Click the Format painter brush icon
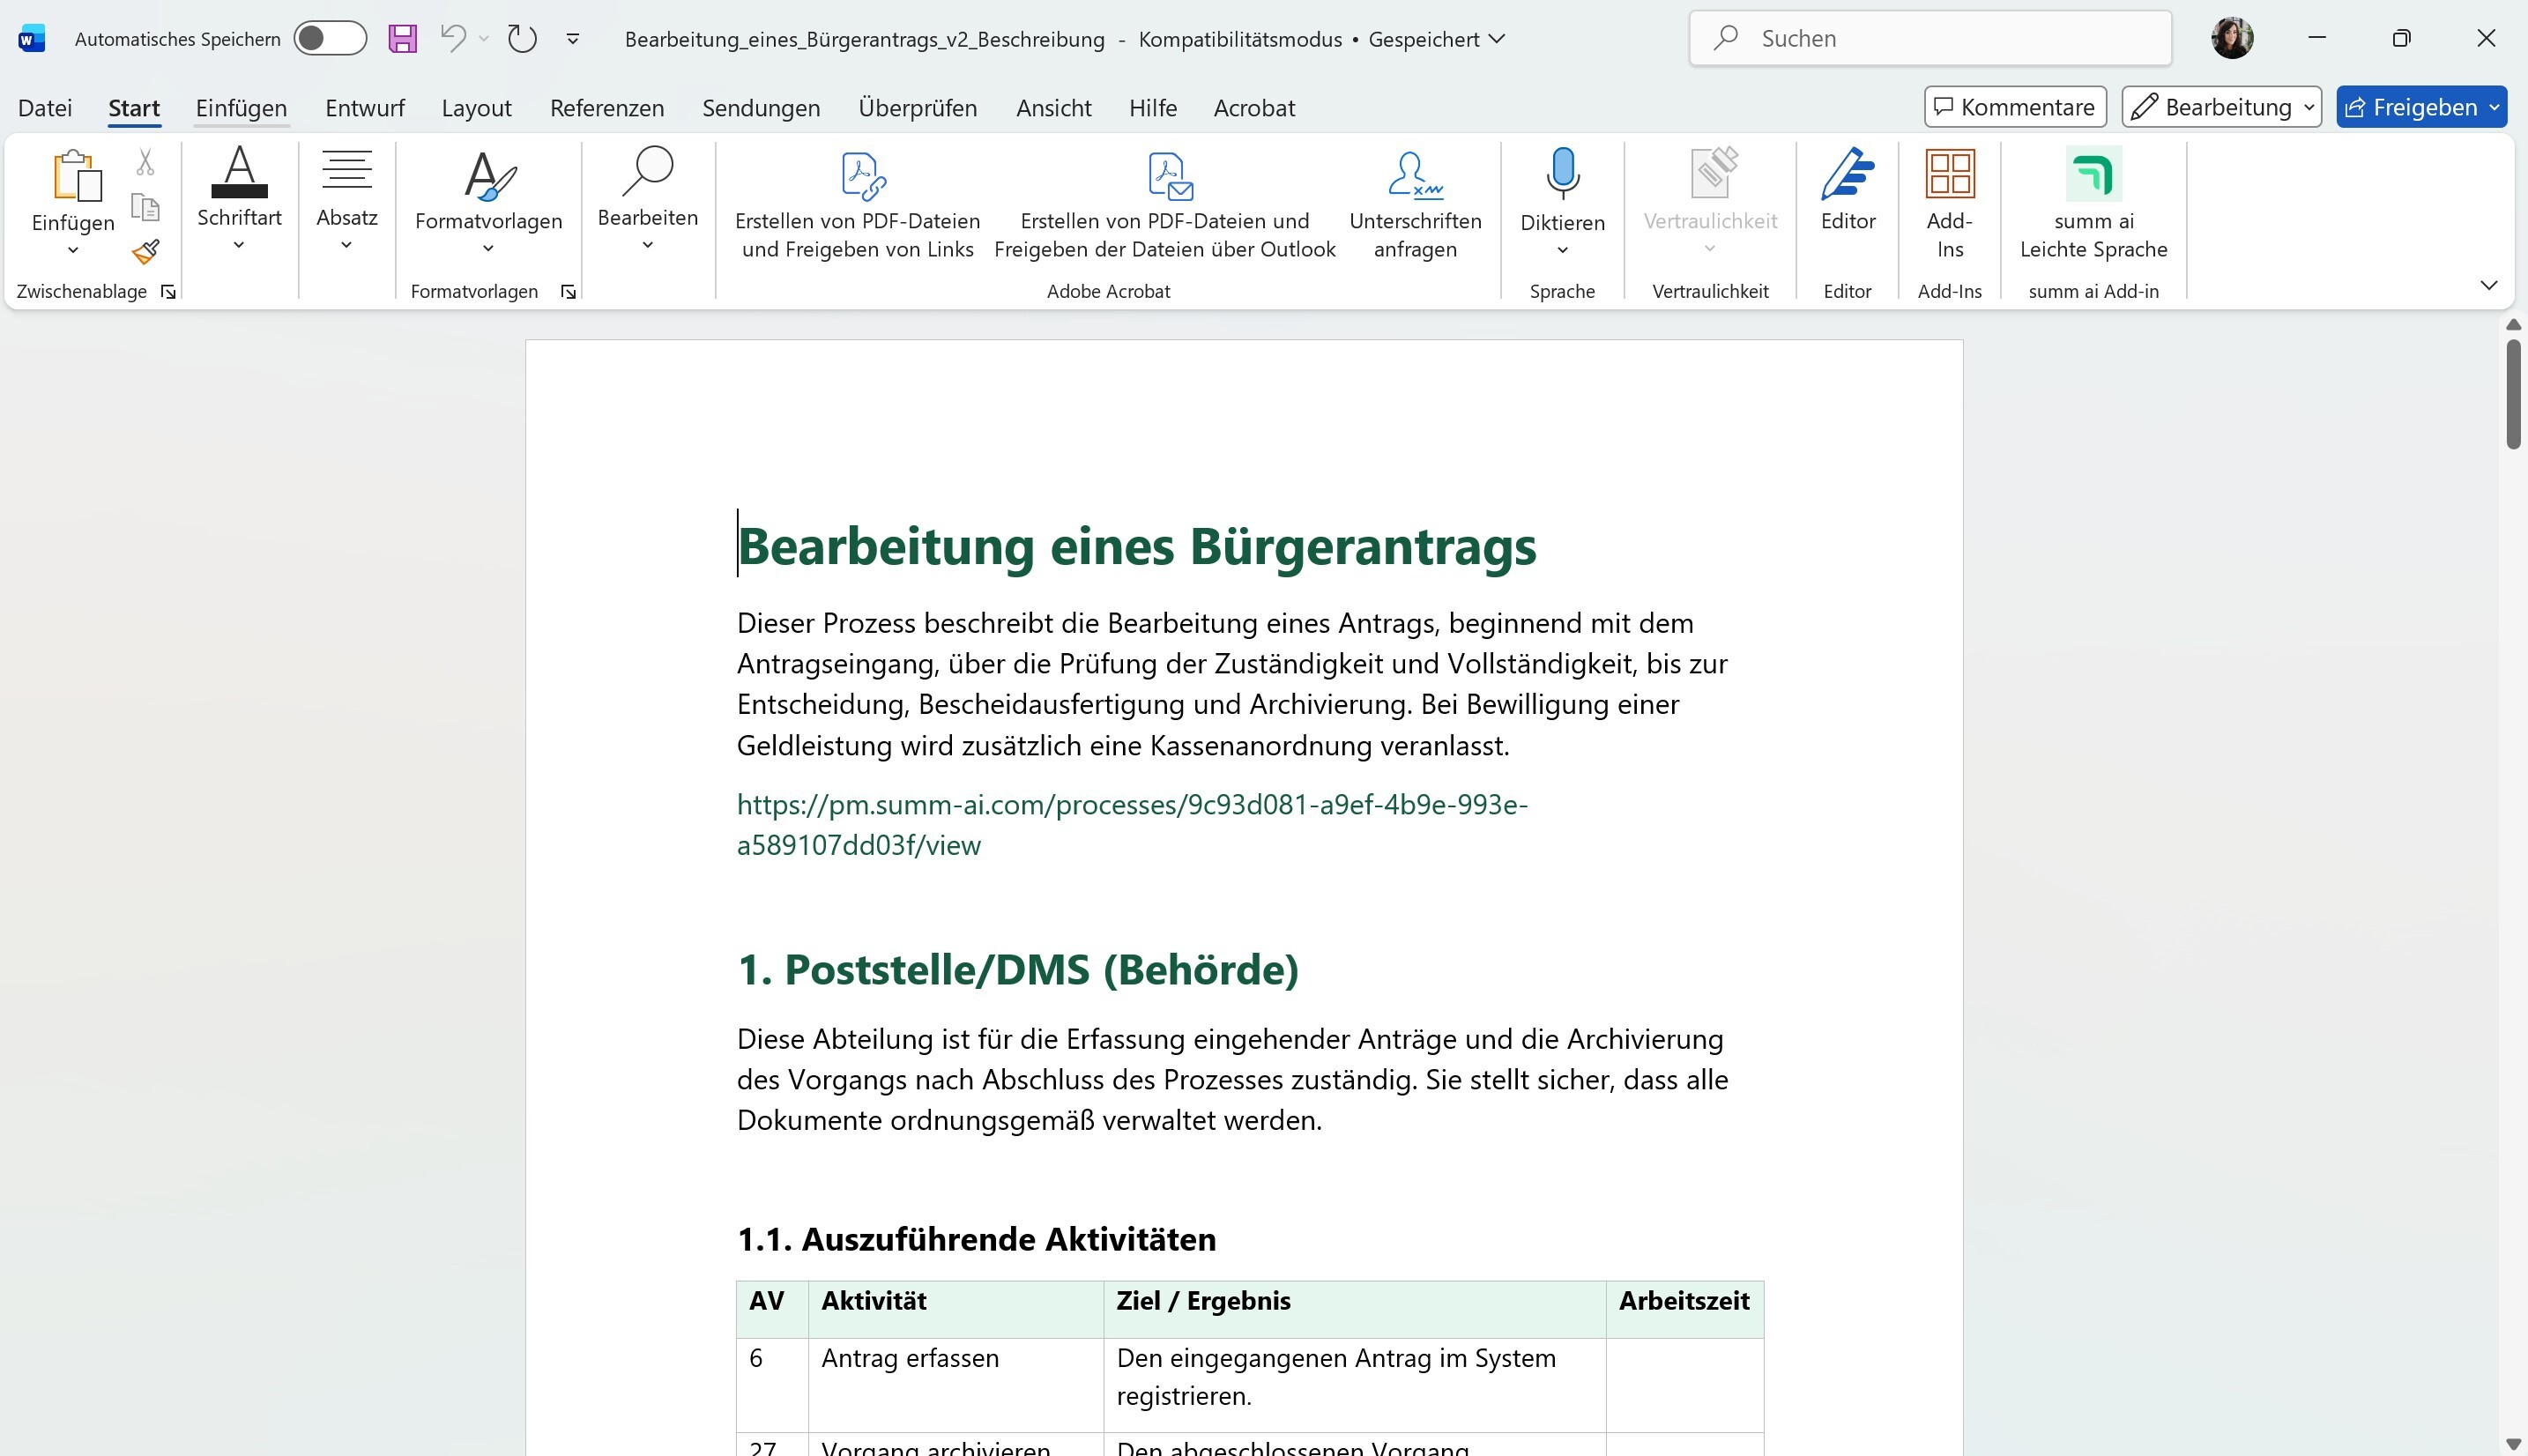 pos(146,252)
